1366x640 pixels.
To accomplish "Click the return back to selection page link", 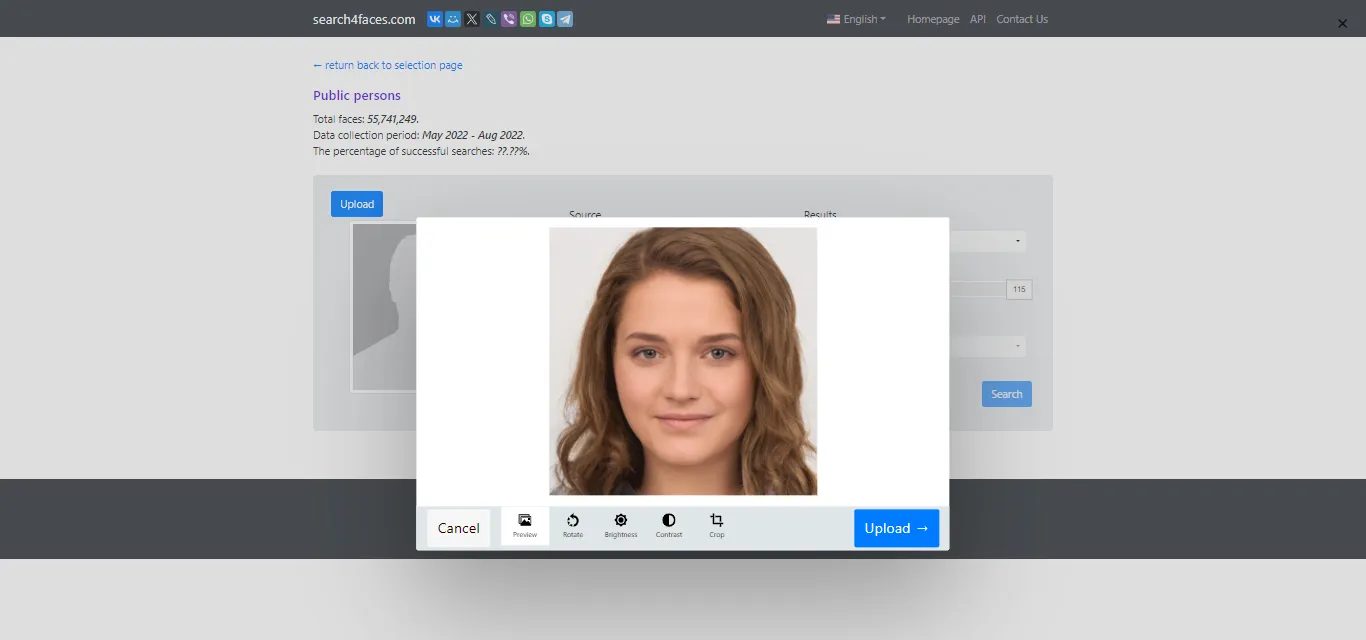I will pos(388,65).
